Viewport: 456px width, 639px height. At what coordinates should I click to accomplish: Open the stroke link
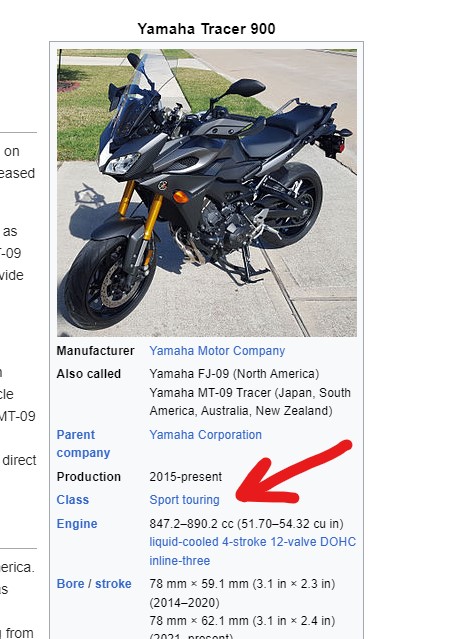113,584
